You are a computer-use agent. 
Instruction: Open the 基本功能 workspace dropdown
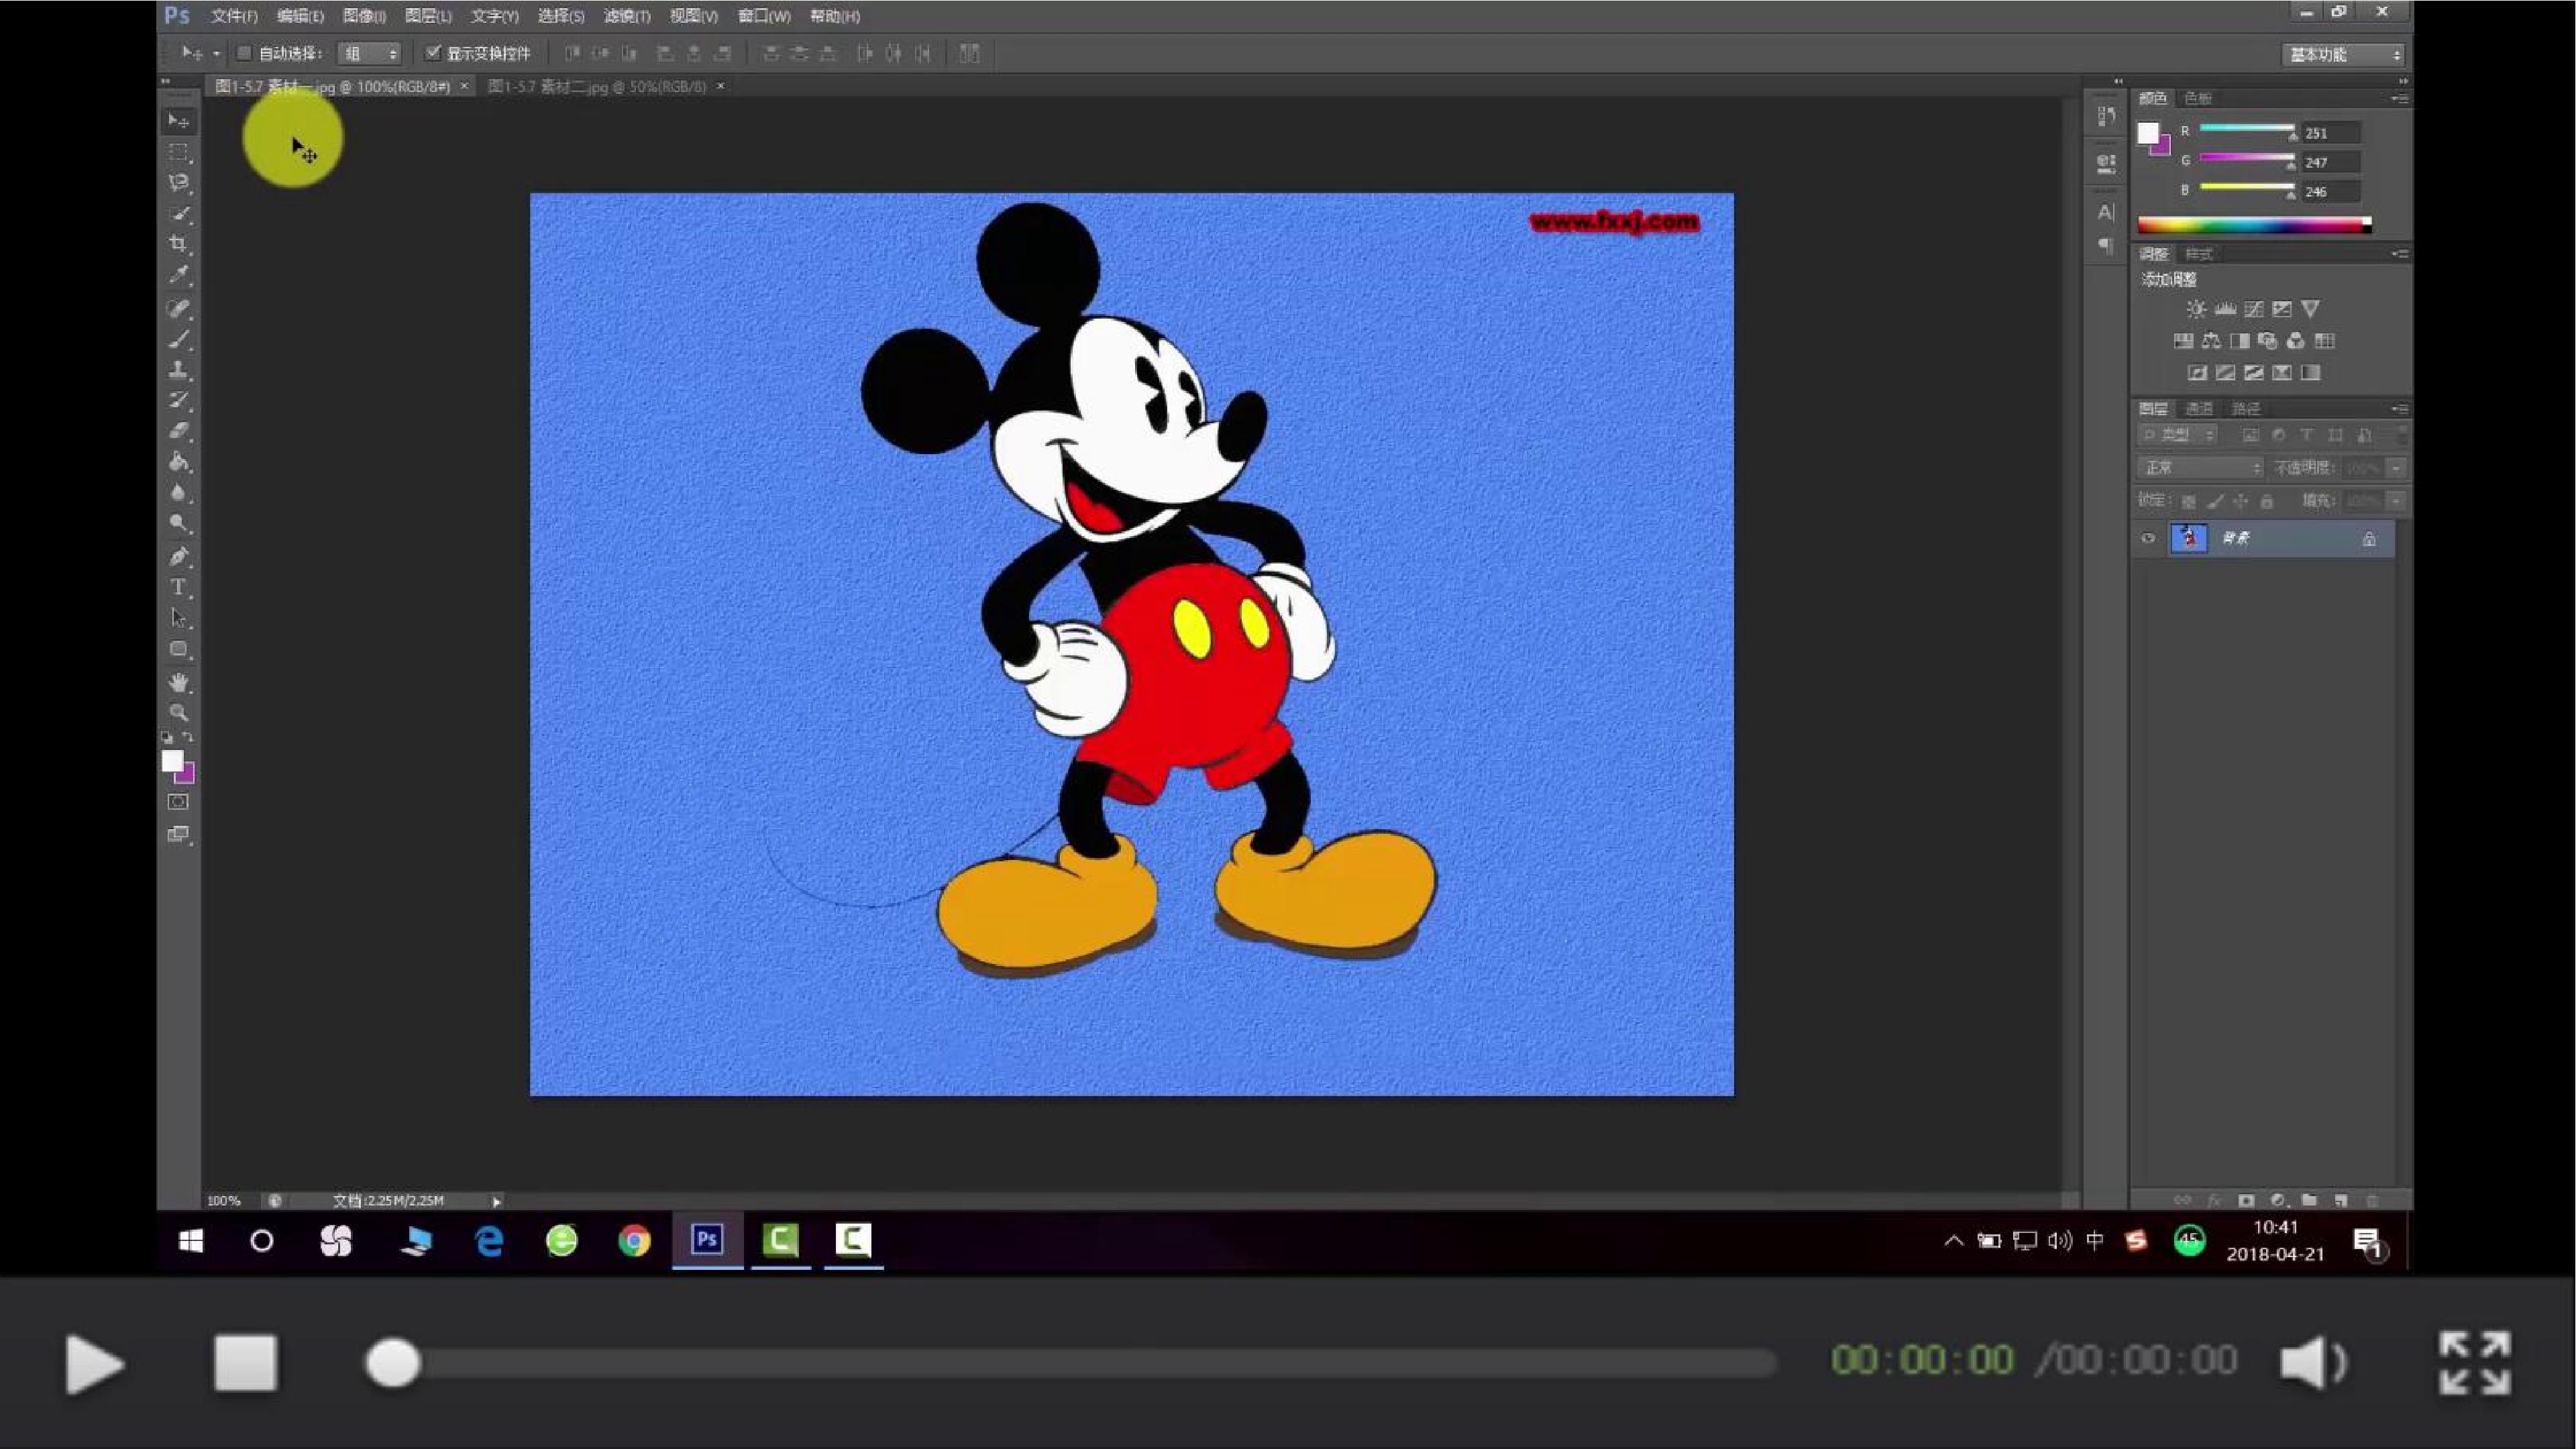point(2343,55)
